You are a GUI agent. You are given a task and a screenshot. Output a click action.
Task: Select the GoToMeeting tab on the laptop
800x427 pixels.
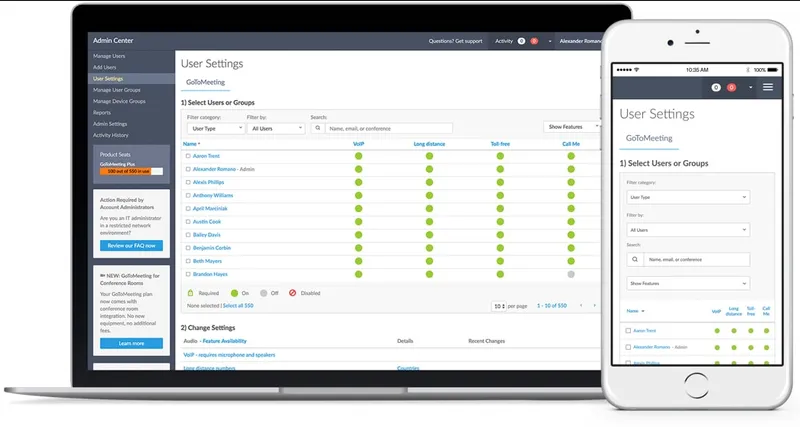(x=205, y=82)
